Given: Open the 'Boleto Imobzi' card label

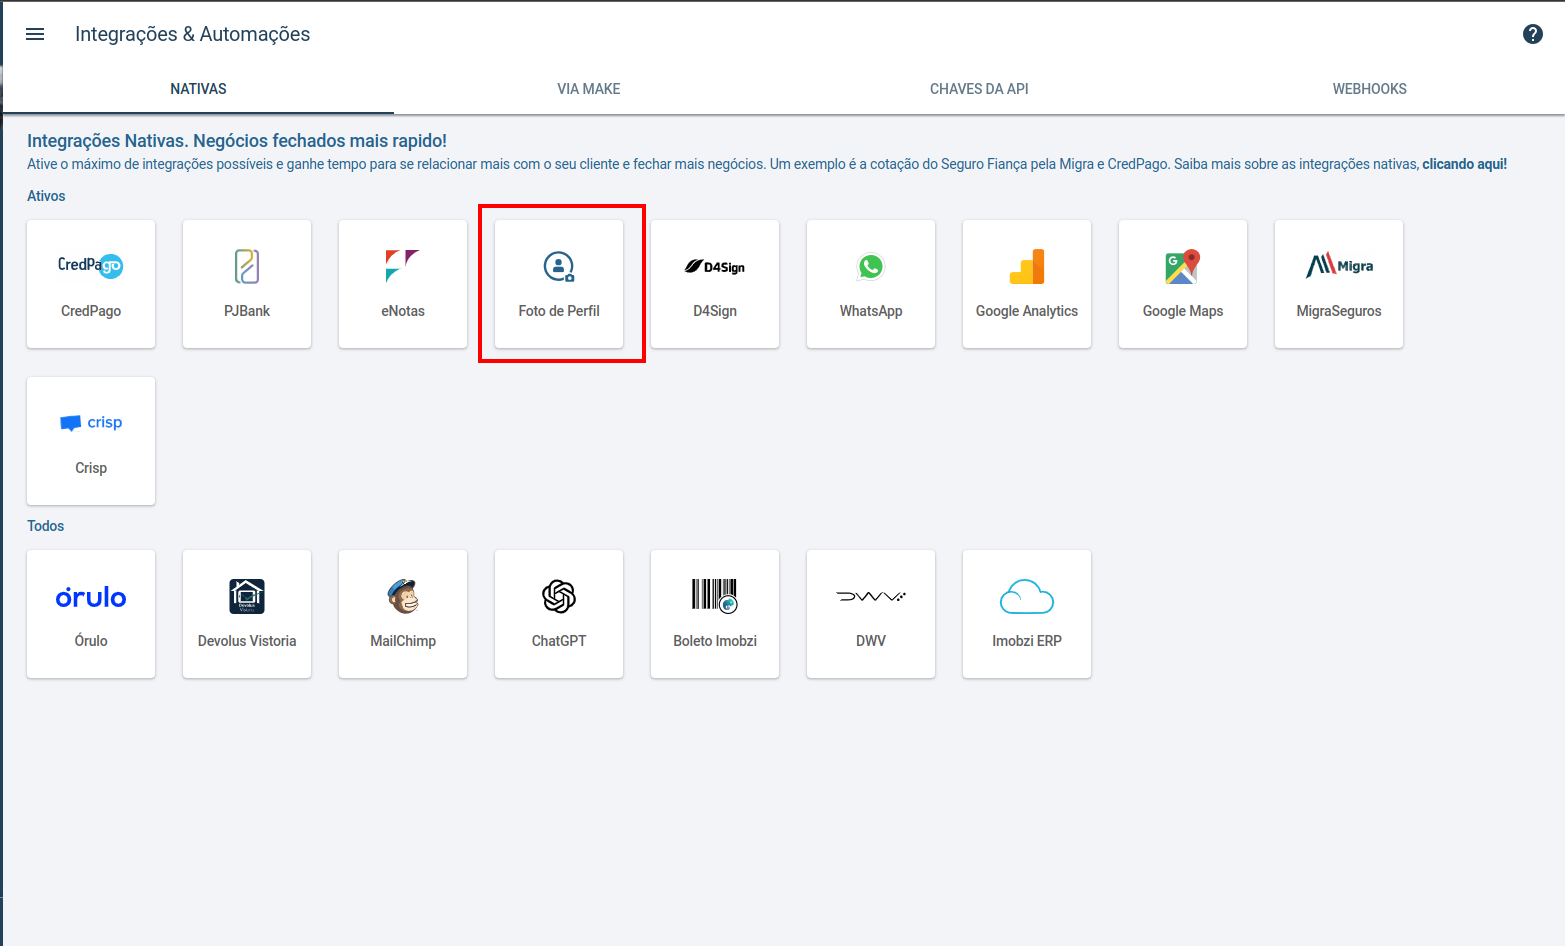Looking at the screenshot, I should click(715, 641).
